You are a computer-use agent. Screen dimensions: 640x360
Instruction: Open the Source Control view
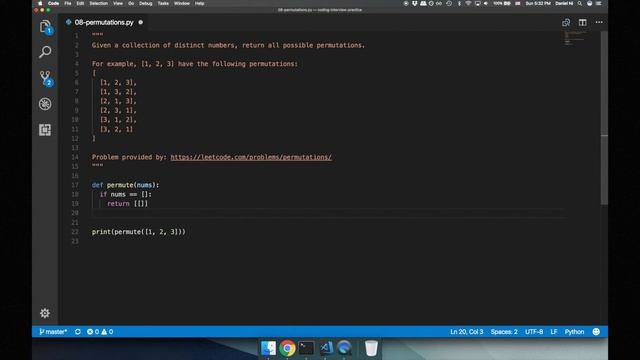tap(45, 78)
